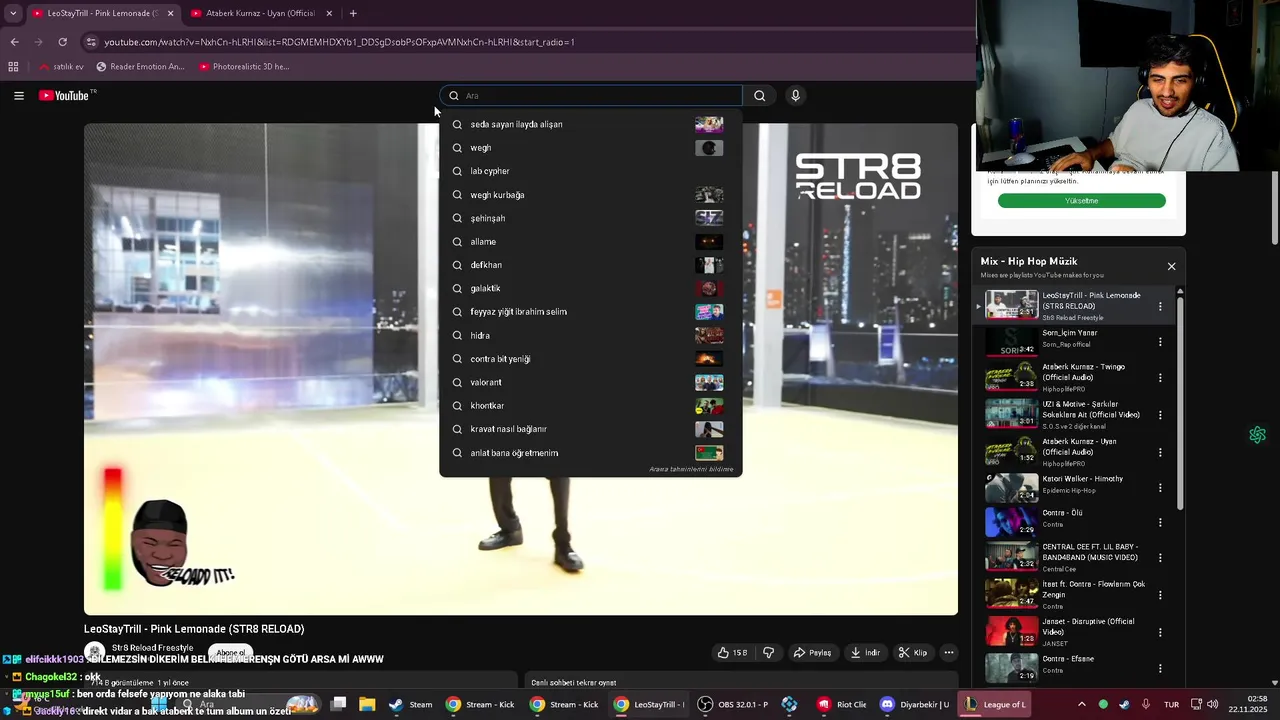This screenshot has height=720, width=1280.
Task: Open League of Legends from the taskbar
Action: click(995, 704)
